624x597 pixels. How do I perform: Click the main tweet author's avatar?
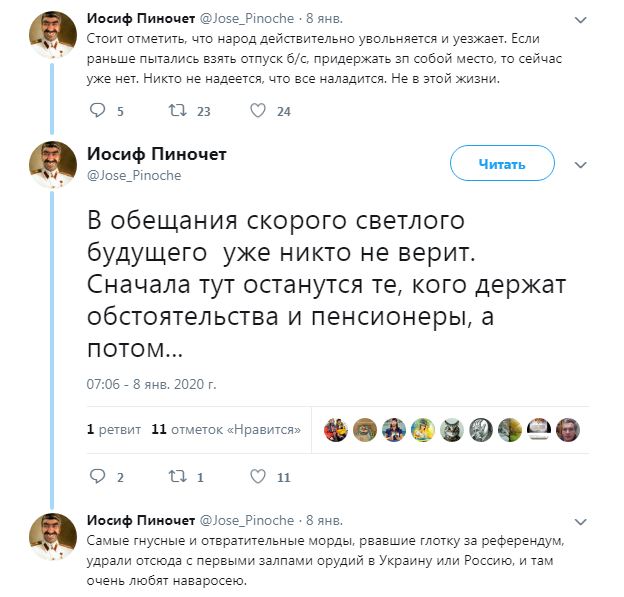point(52,165)
